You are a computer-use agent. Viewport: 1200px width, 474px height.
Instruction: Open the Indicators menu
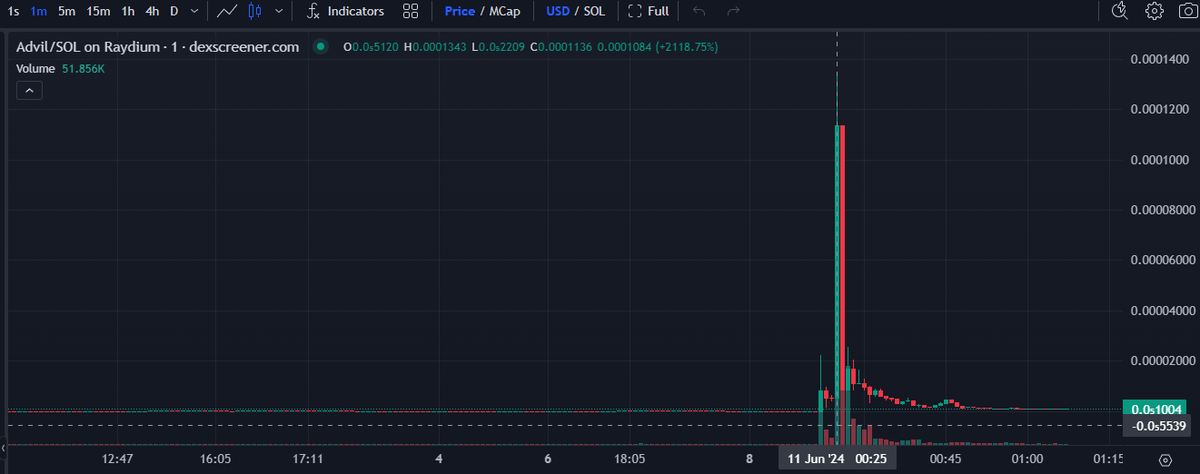tap(345, 12)
